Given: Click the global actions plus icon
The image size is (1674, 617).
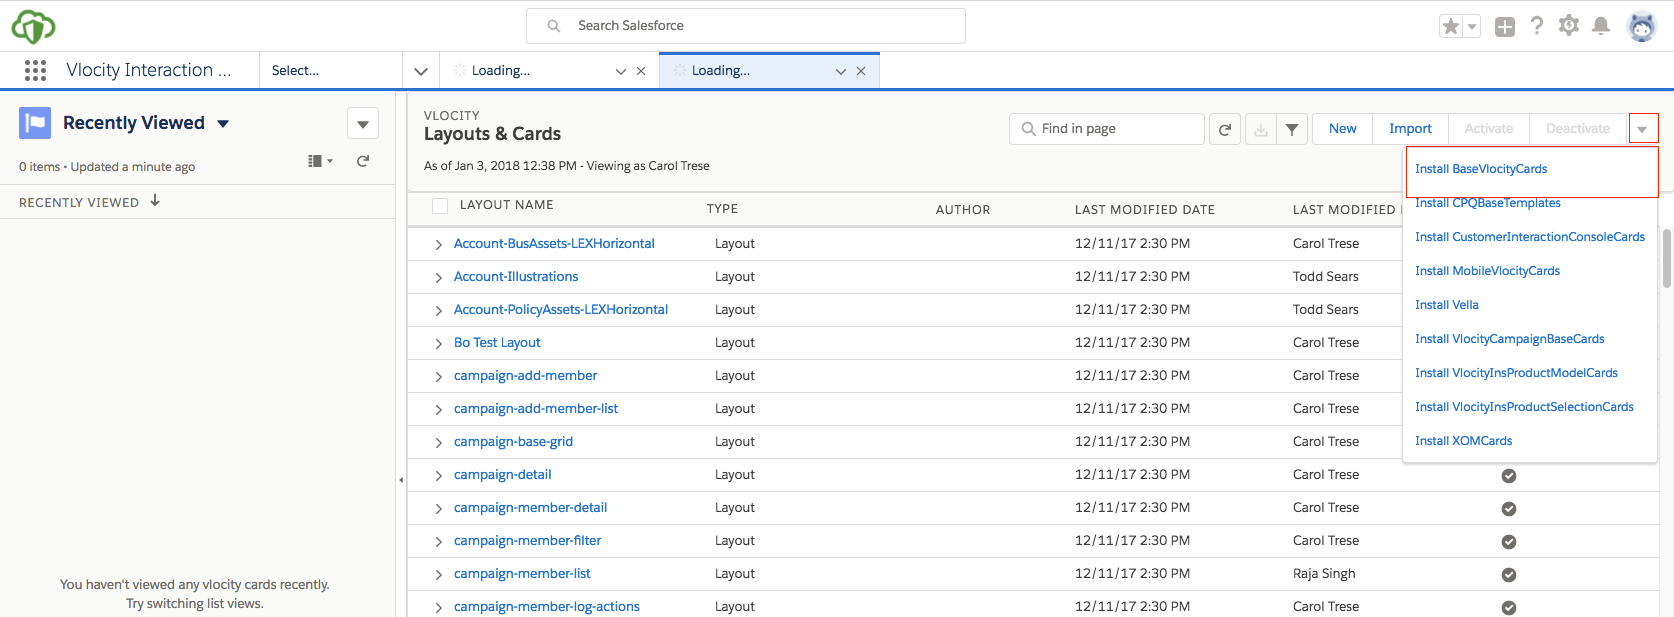Looking at the screenshot, I should point(1505,27).
